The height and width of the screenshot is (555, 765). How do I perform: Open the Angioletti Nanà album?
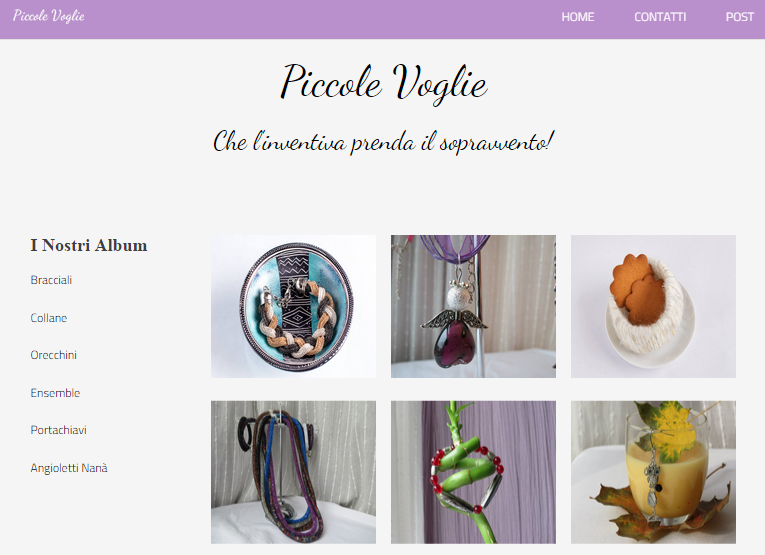pos(69,468)
